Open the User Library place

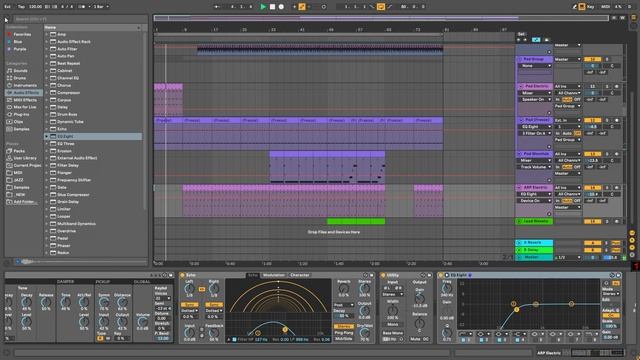(x=25, y=158)
